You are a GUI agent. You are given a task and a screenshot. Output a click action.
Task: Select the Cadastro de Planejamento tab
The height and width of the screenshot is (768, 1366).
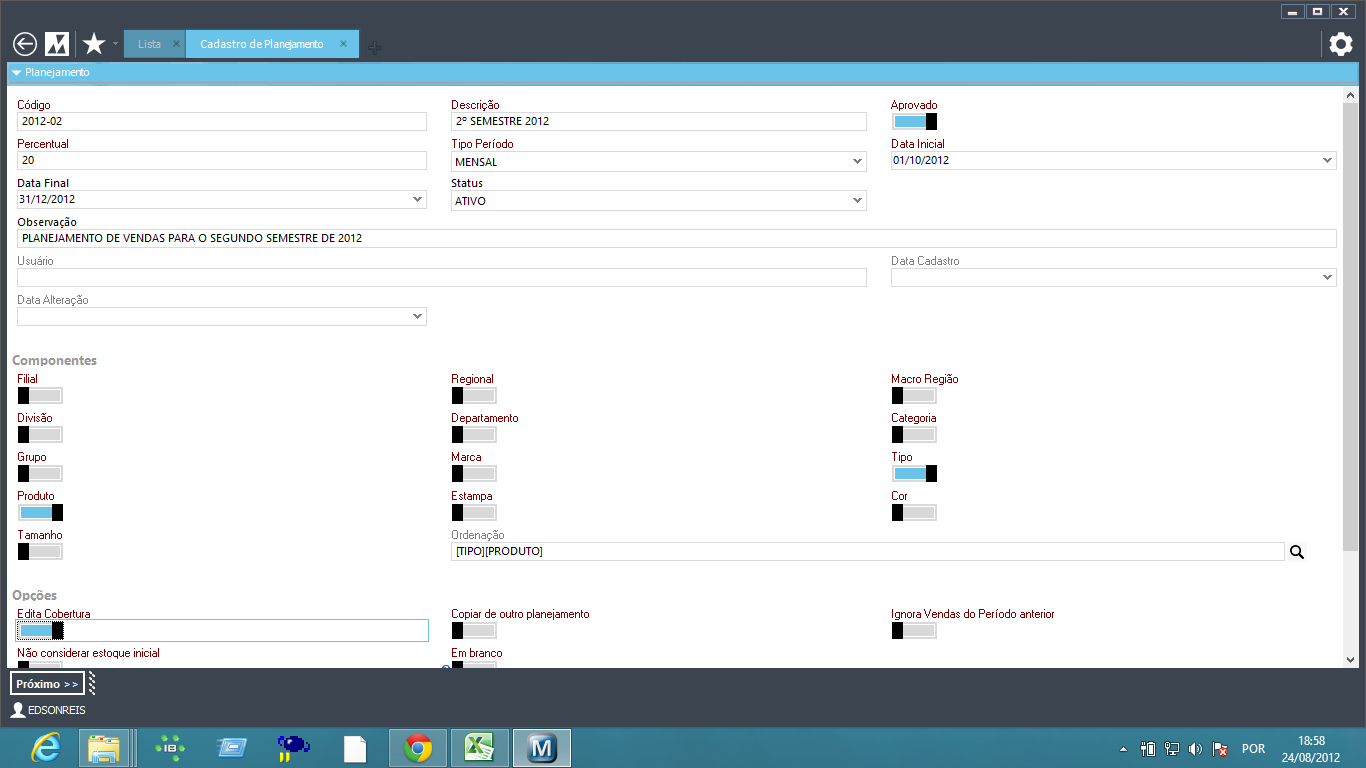click(x=262, y=45)
